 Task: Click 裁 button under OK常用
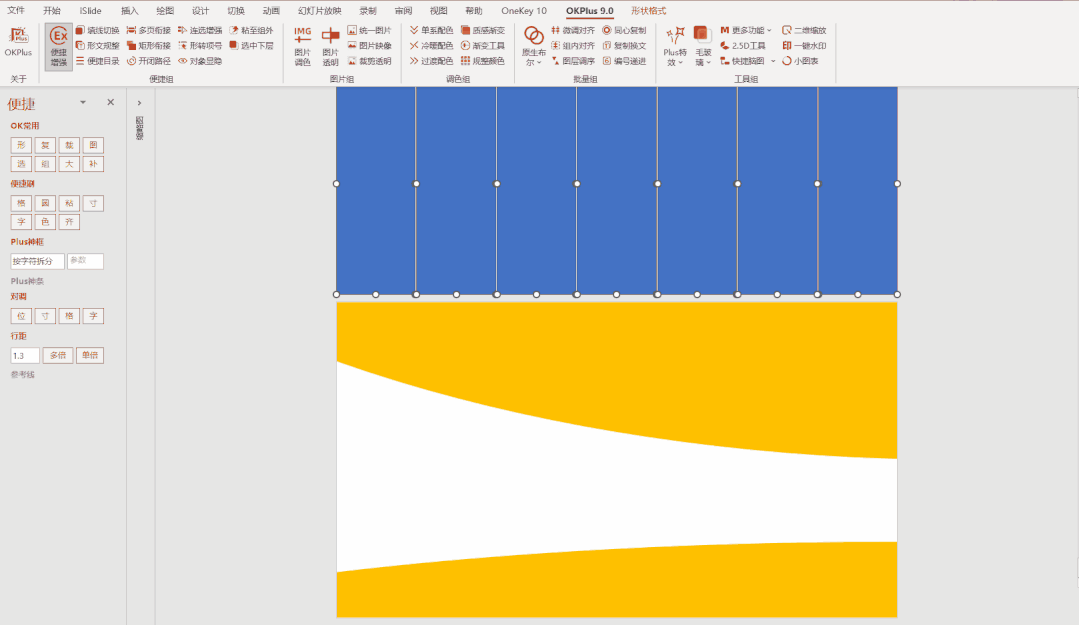click(70, 145)
